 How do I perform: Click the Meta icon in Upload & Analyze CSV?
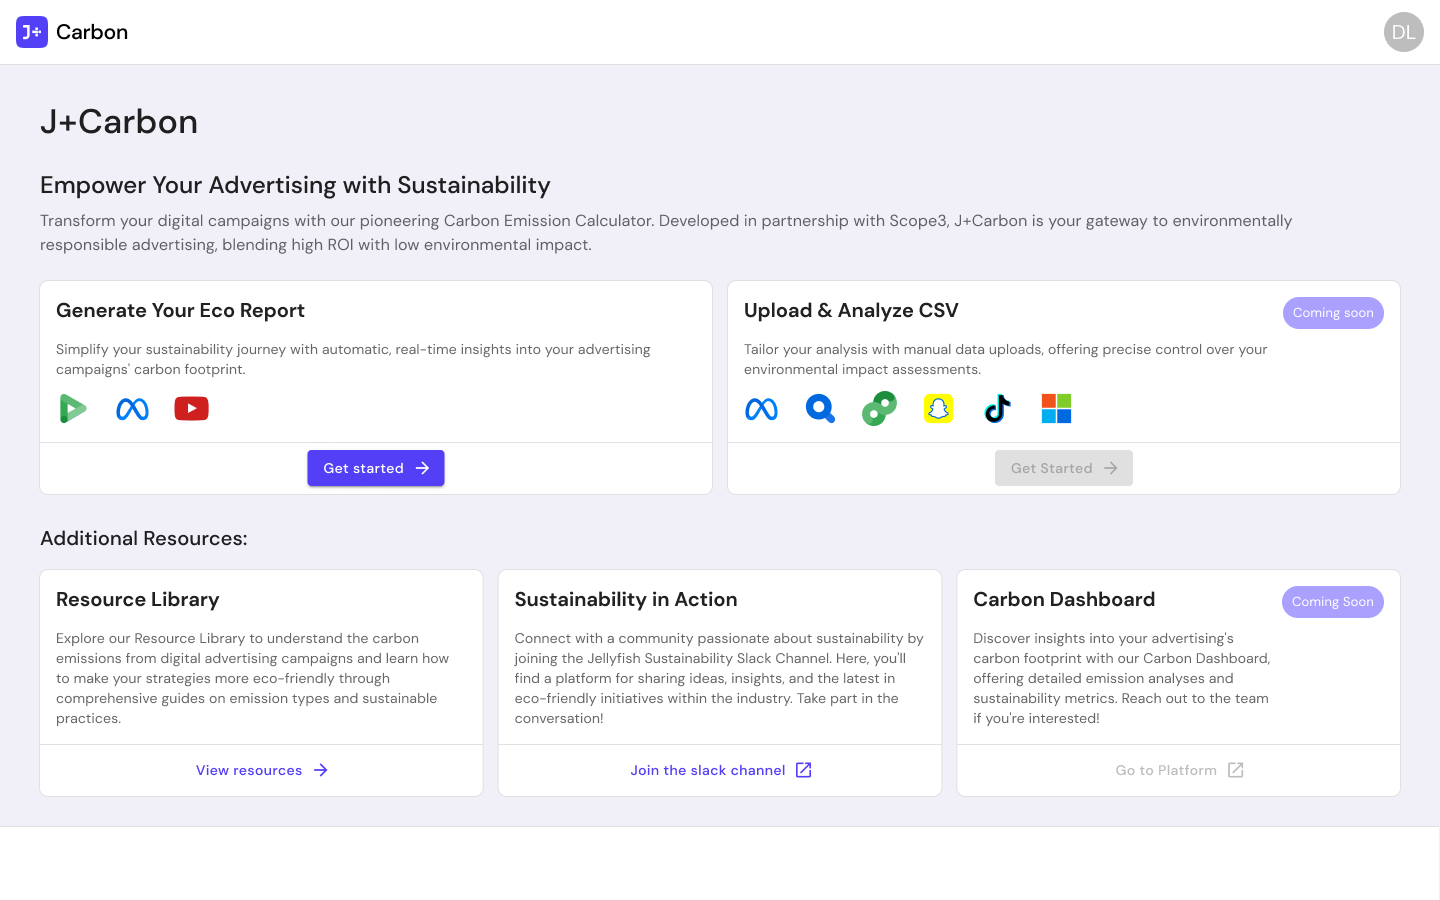pyautogui.click(x=761, y=408)
